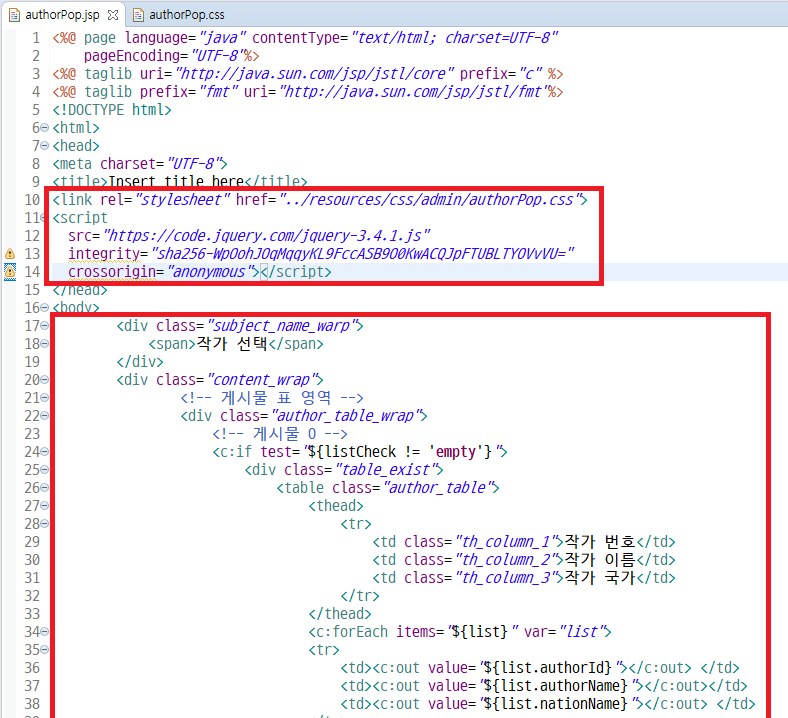
Task: Click the ${list.authorId} expression
Action: pos(550,668)
